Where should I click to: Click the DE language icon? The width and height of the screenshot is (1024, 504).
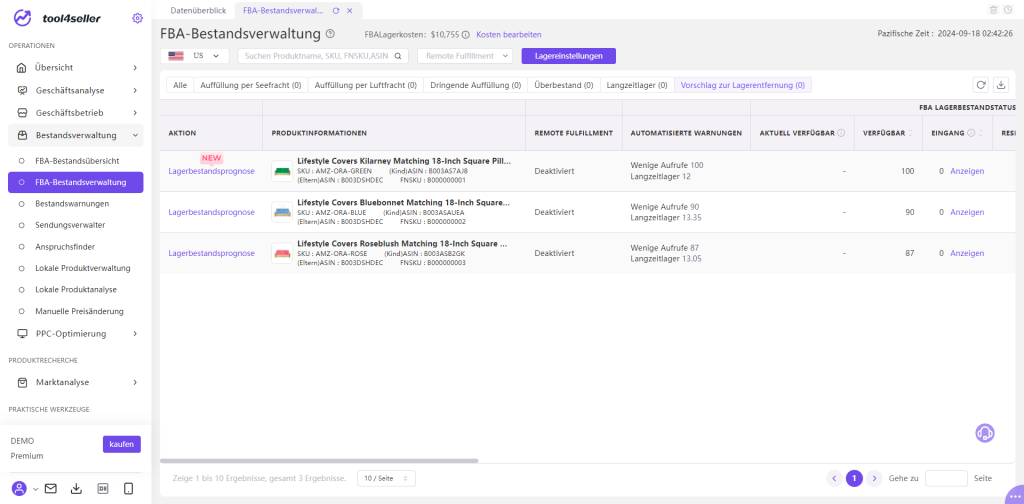click(x=103, y=488)
